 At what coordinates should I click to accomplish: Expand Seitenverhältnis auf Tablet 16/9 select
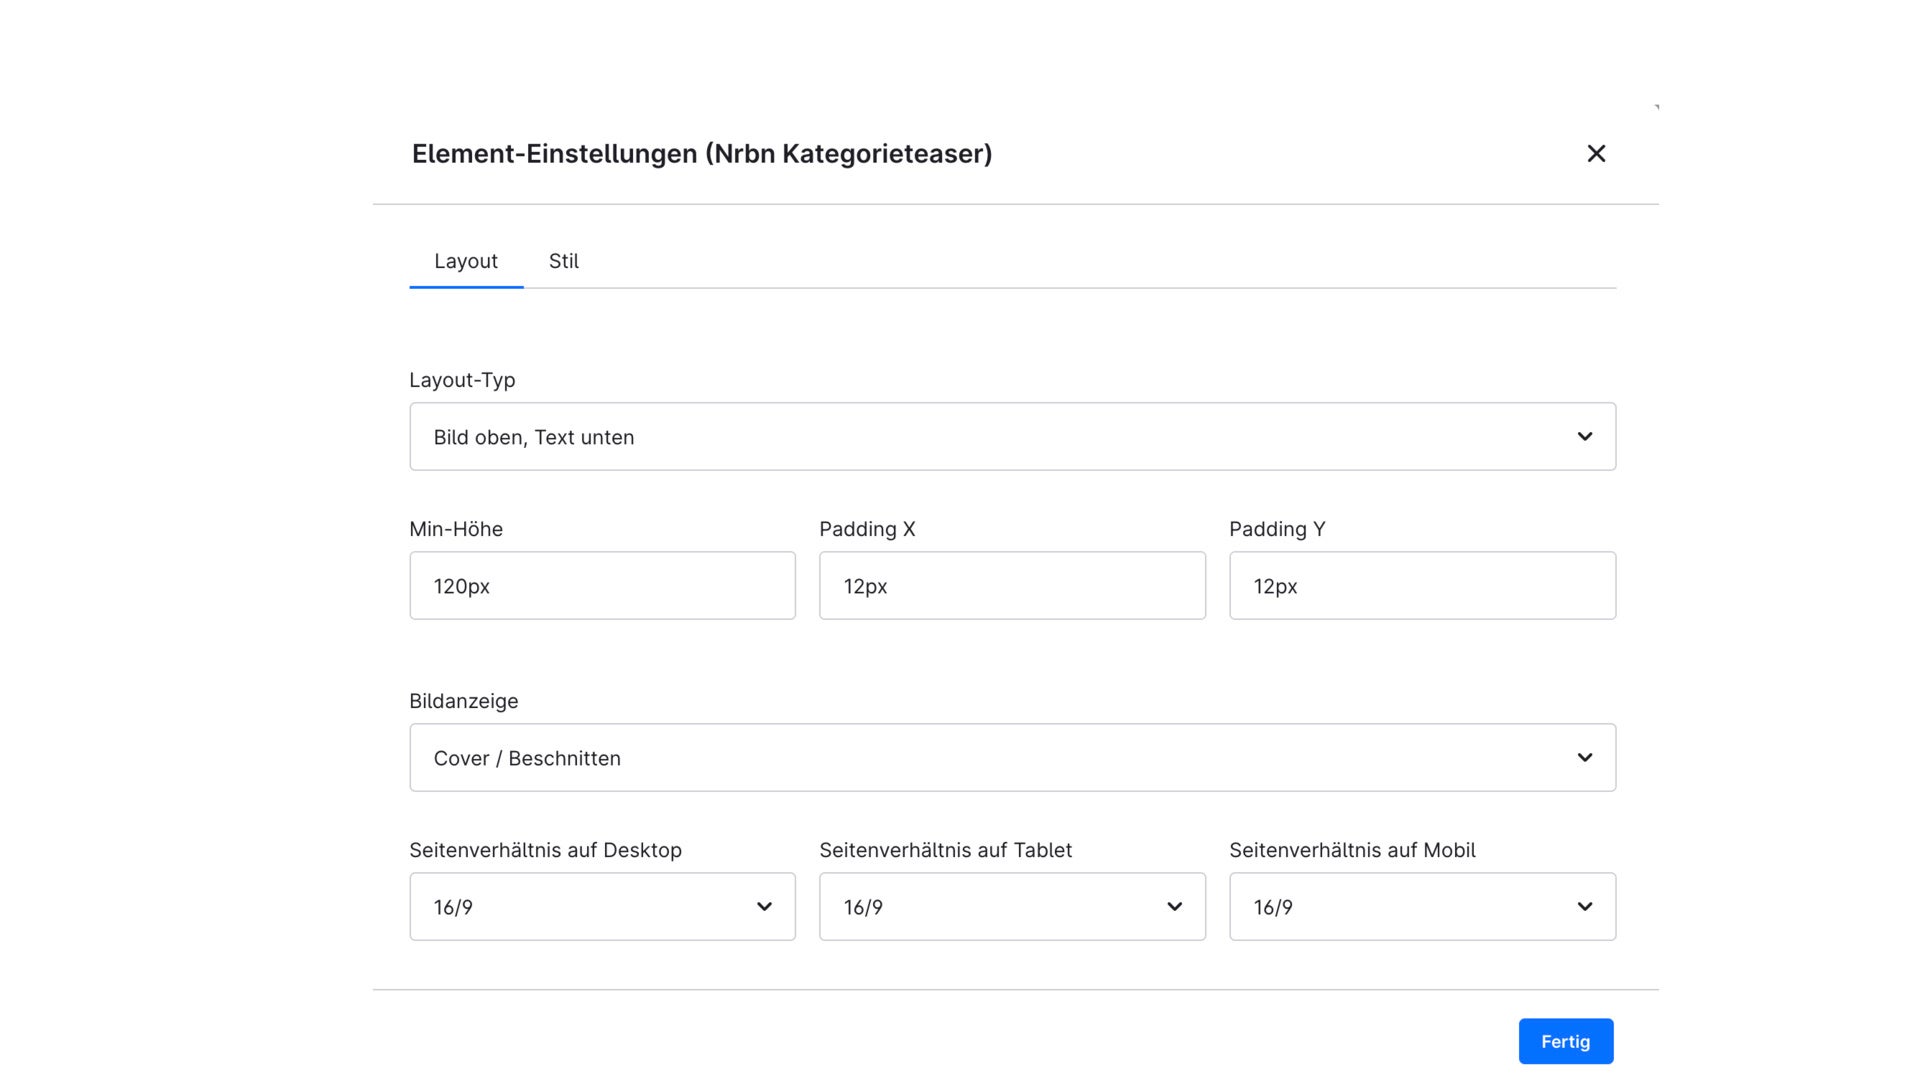pyautogui.click(x=1012, y=907)
